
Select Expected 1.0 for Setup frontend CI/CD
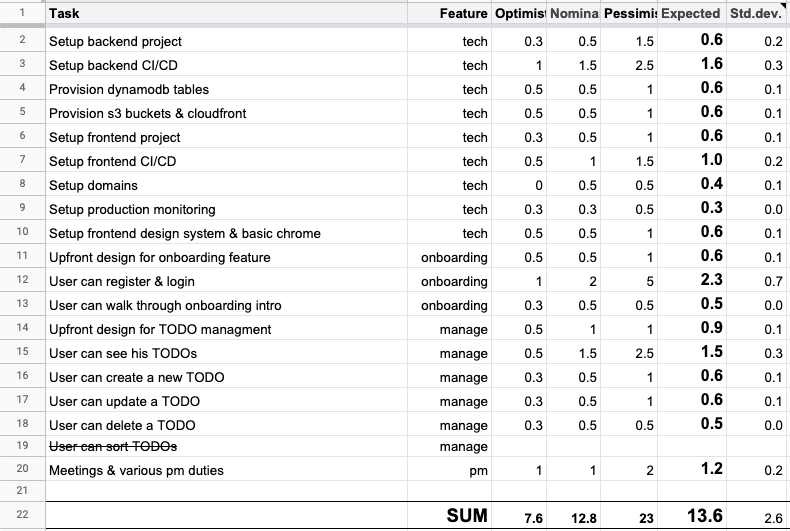pos(692,161)
